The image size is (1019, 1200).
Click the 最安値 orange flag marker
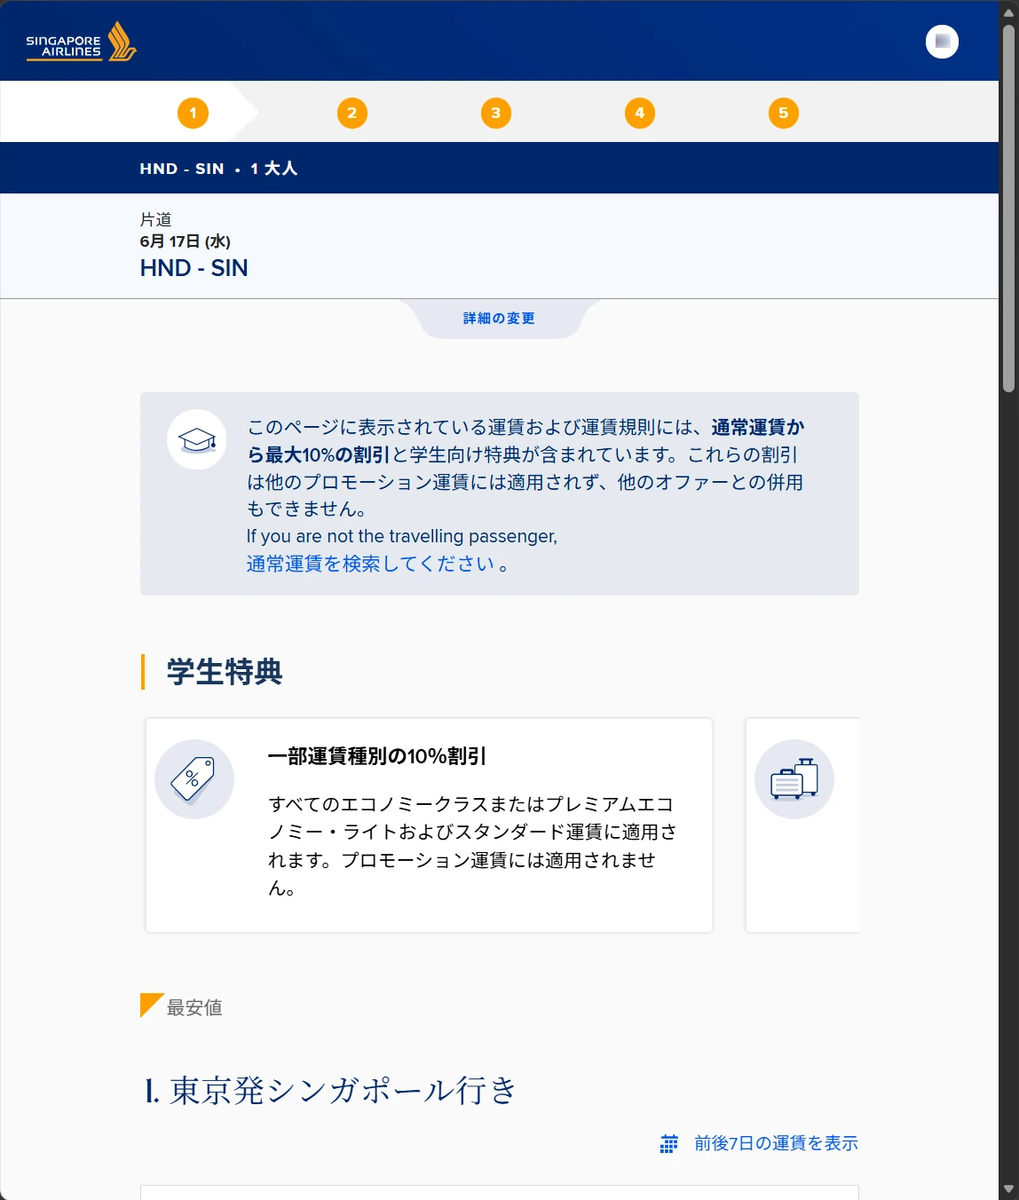(x=151, y=1005)
